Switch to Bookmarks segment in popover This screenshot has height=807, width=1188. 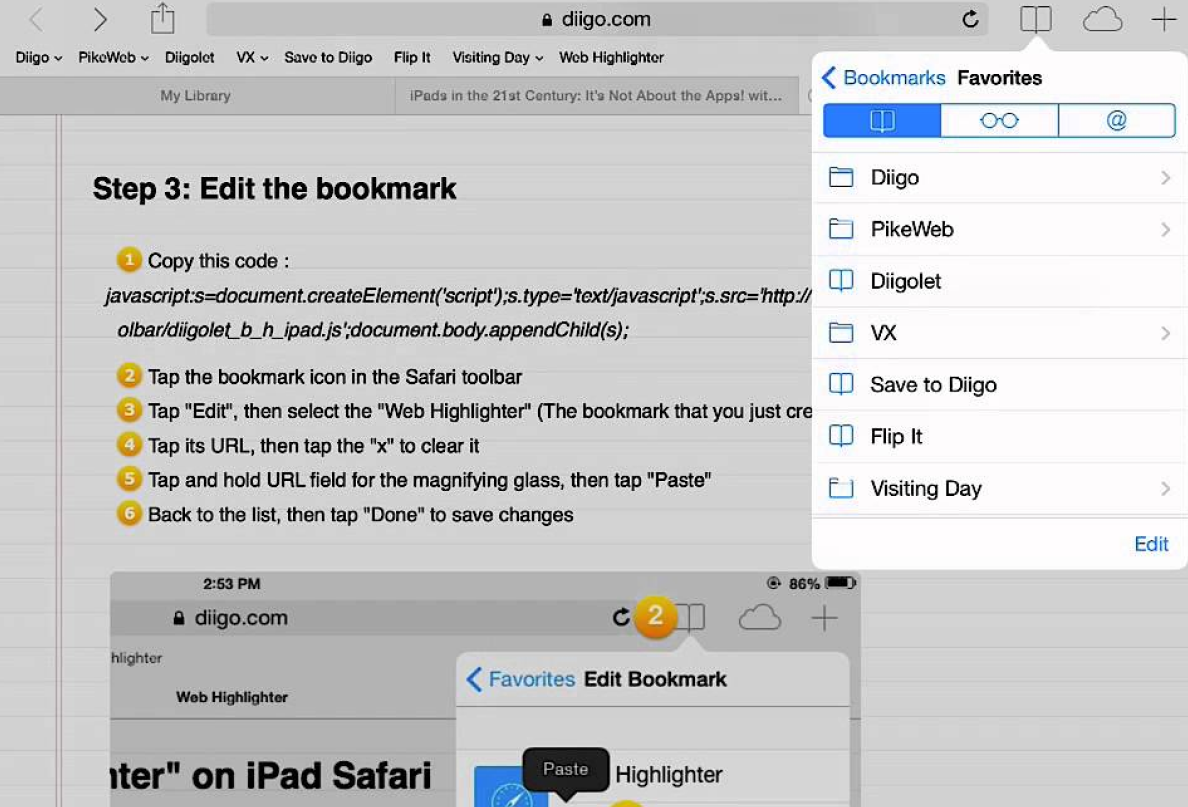point(881,121)
